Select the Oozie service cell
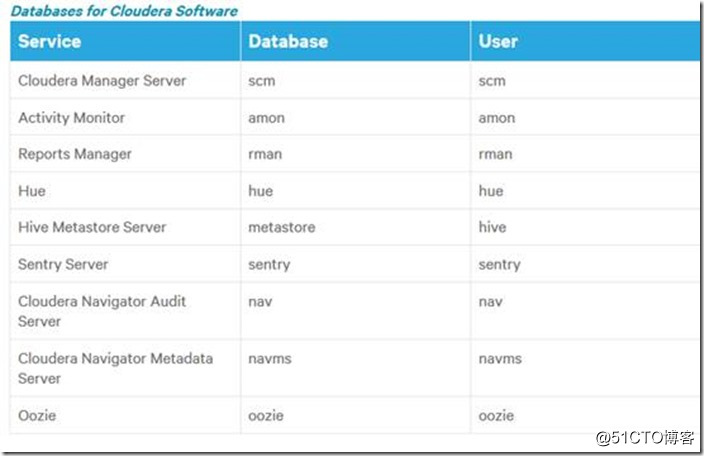 coord(125,415)
